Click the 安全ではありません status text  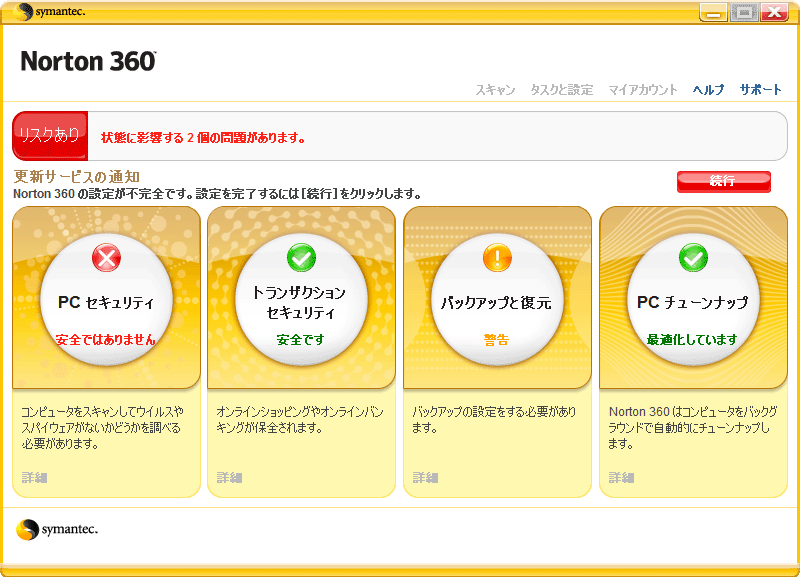tap(106, 340)
